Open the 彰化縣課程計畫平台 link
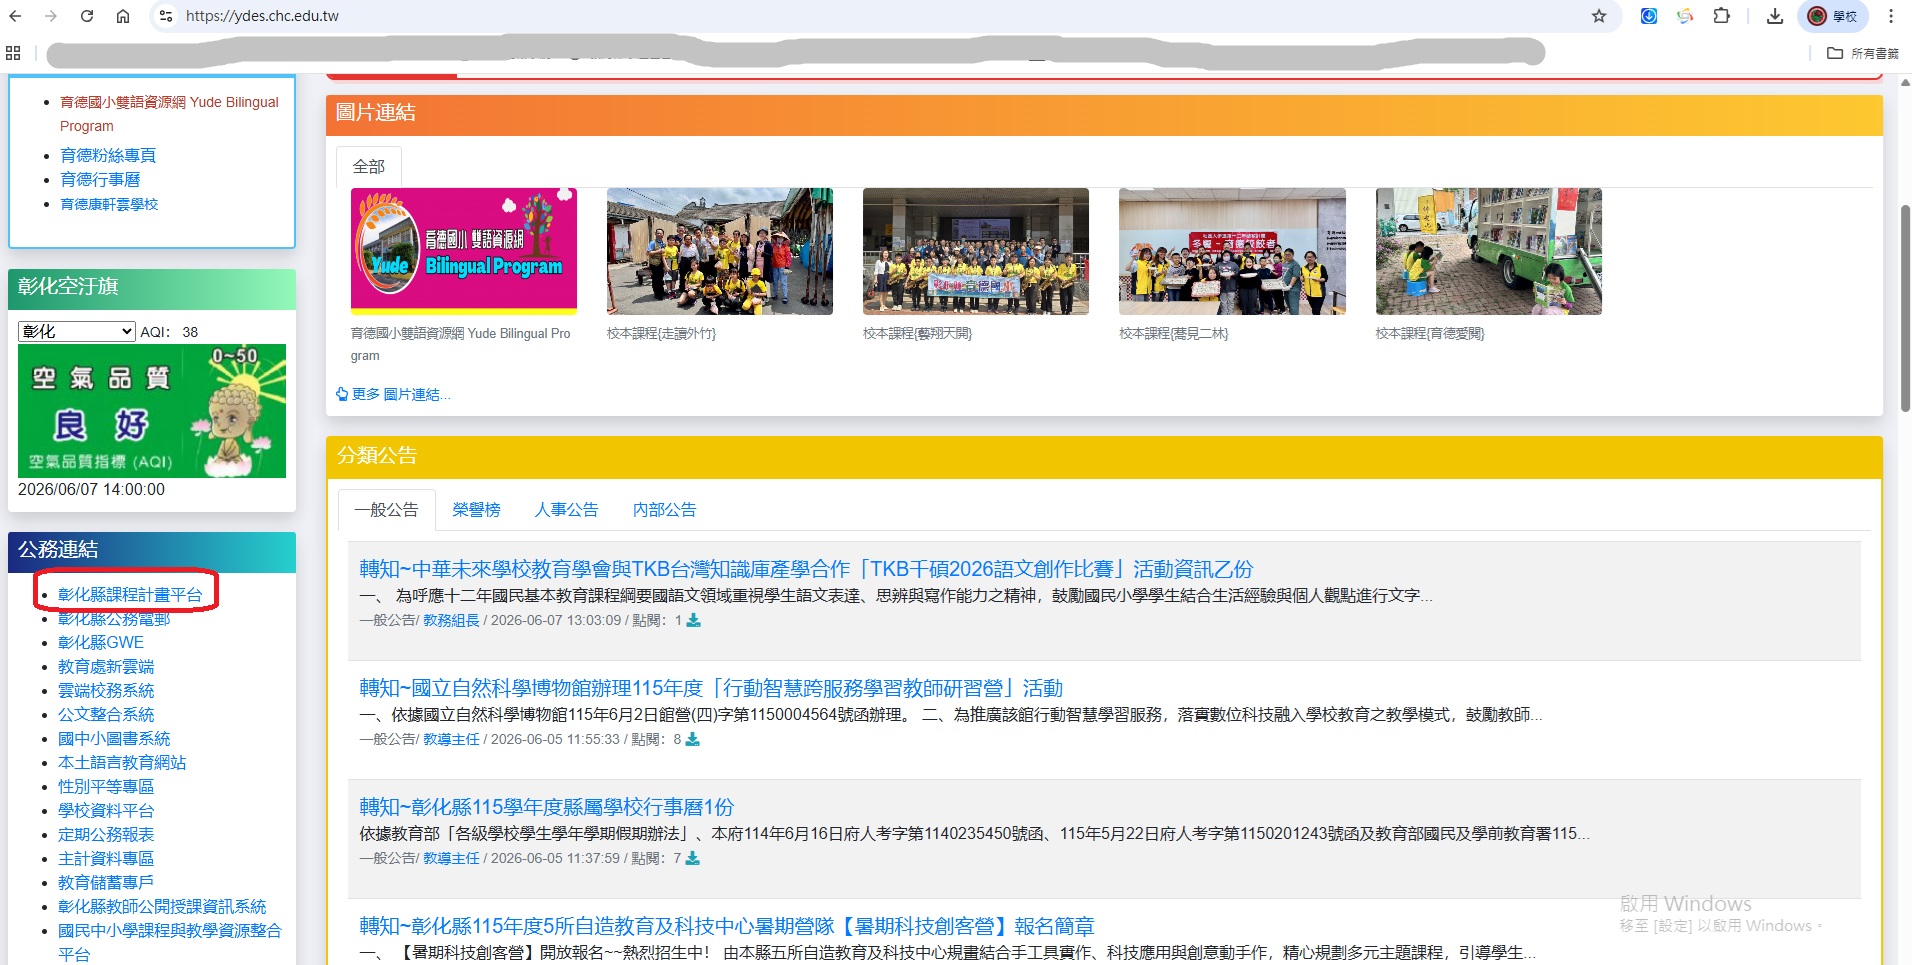The height and width of the screenshot is (965, 1912). click(130, 595)
